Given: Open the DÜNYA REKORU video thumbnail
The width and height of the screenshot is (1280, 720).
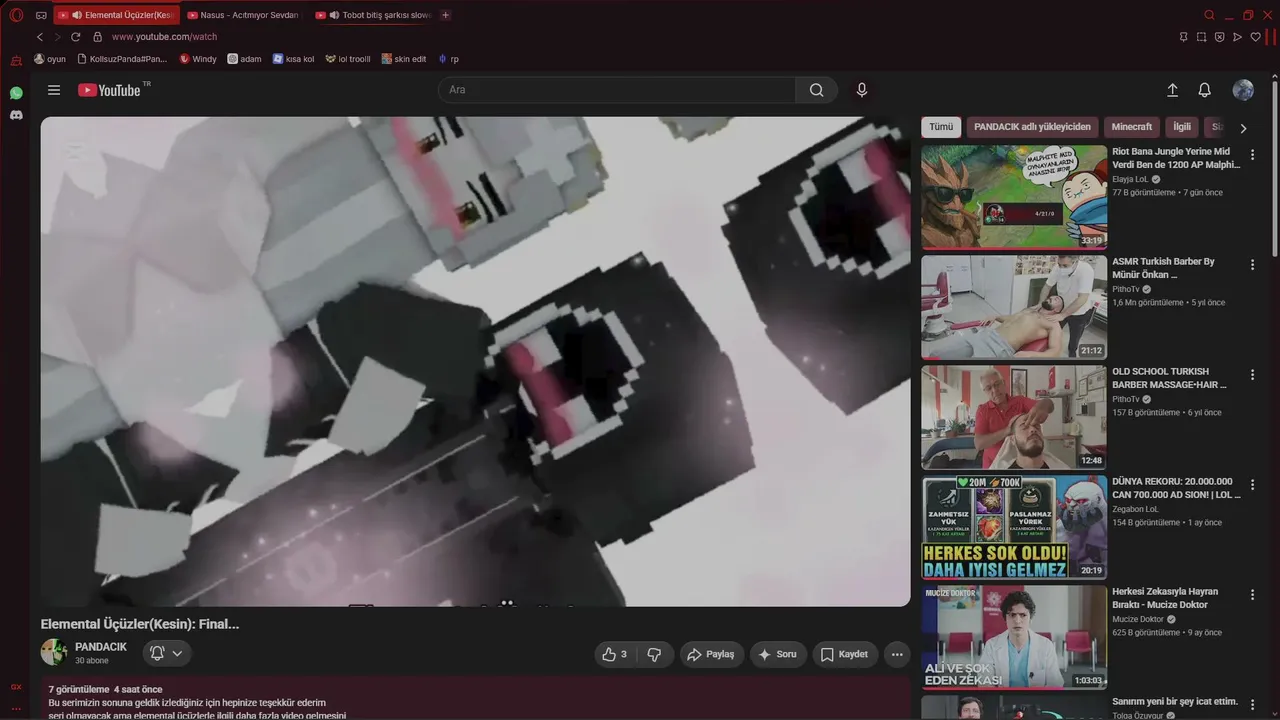Looking at the screenshot, I should 1014,527.
